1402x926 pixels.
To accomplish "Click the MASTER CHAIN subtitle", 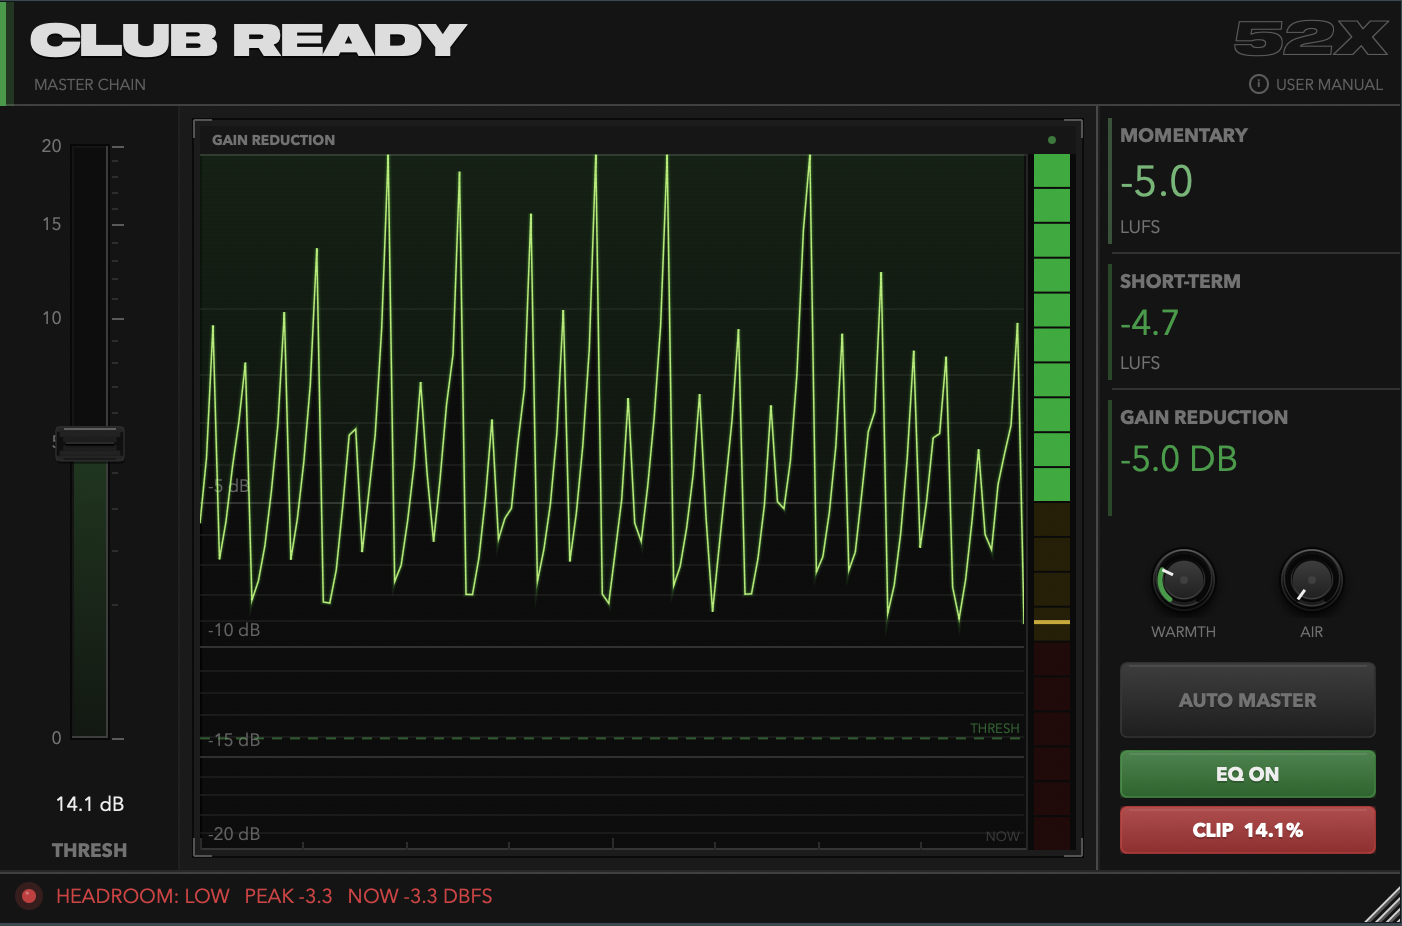I will (x=90, y=85).
